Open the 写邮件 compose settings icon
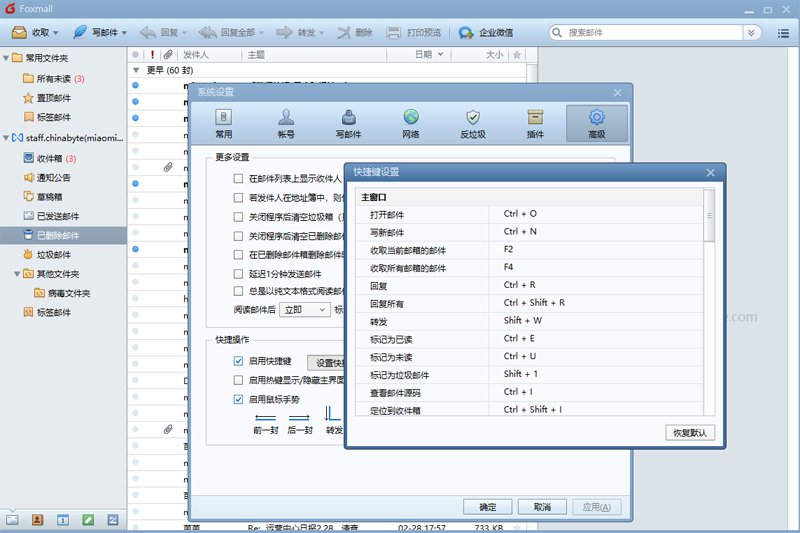This screenshot has width=800, height=533. click(x=348, y=117)
